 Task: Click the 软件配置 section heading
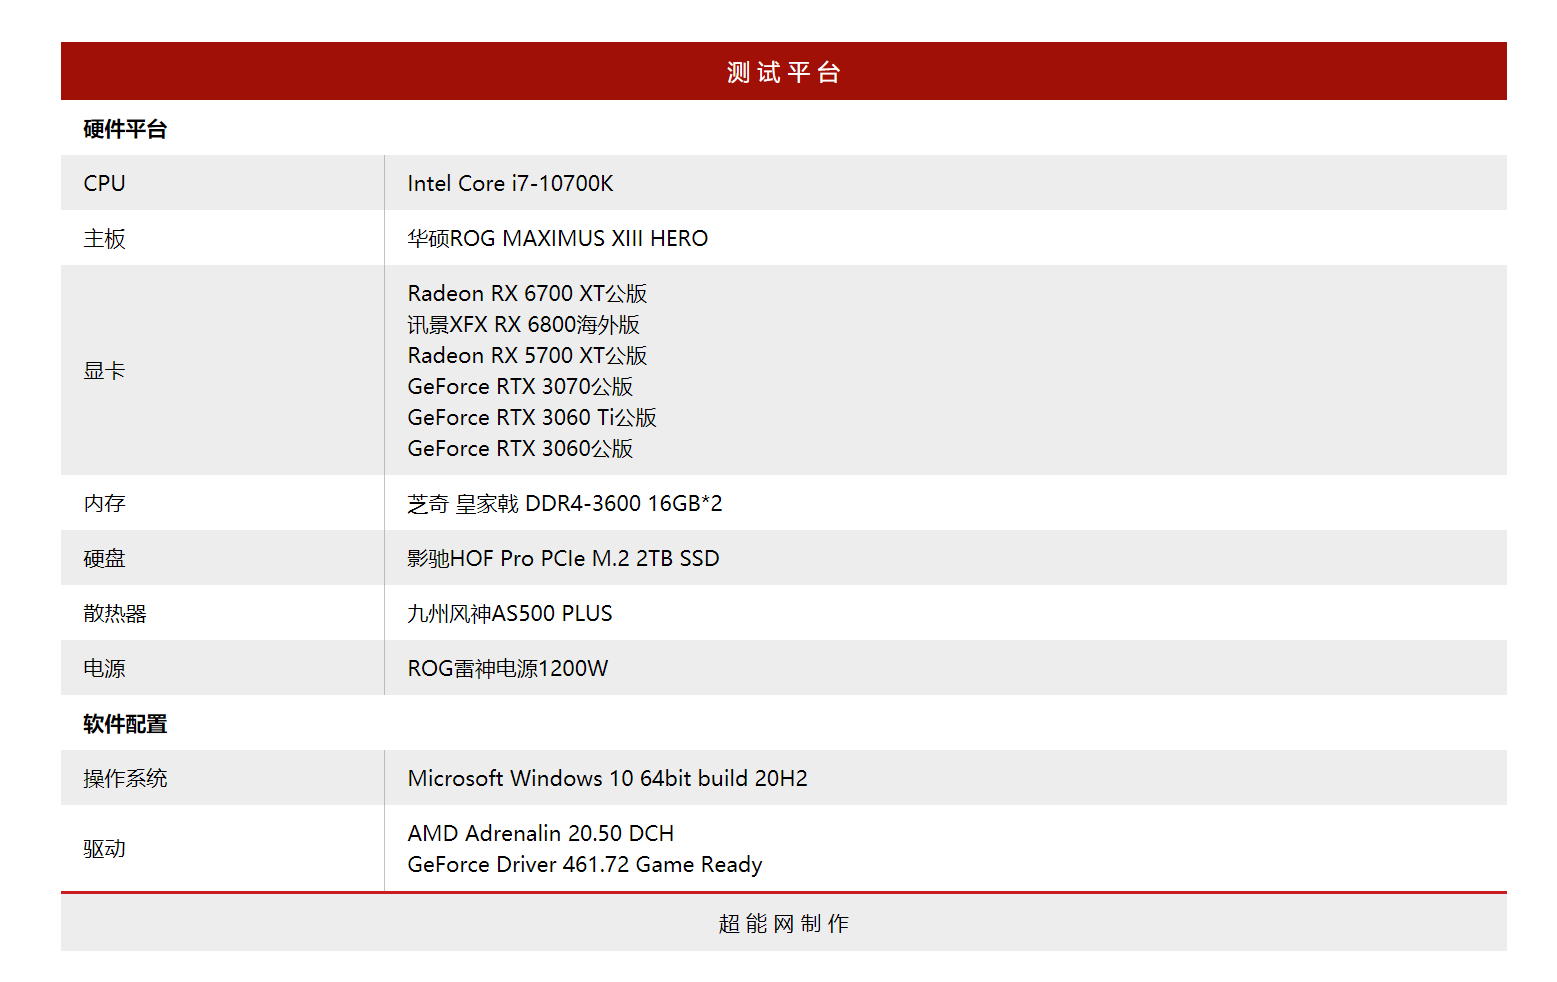pos(125,724)
